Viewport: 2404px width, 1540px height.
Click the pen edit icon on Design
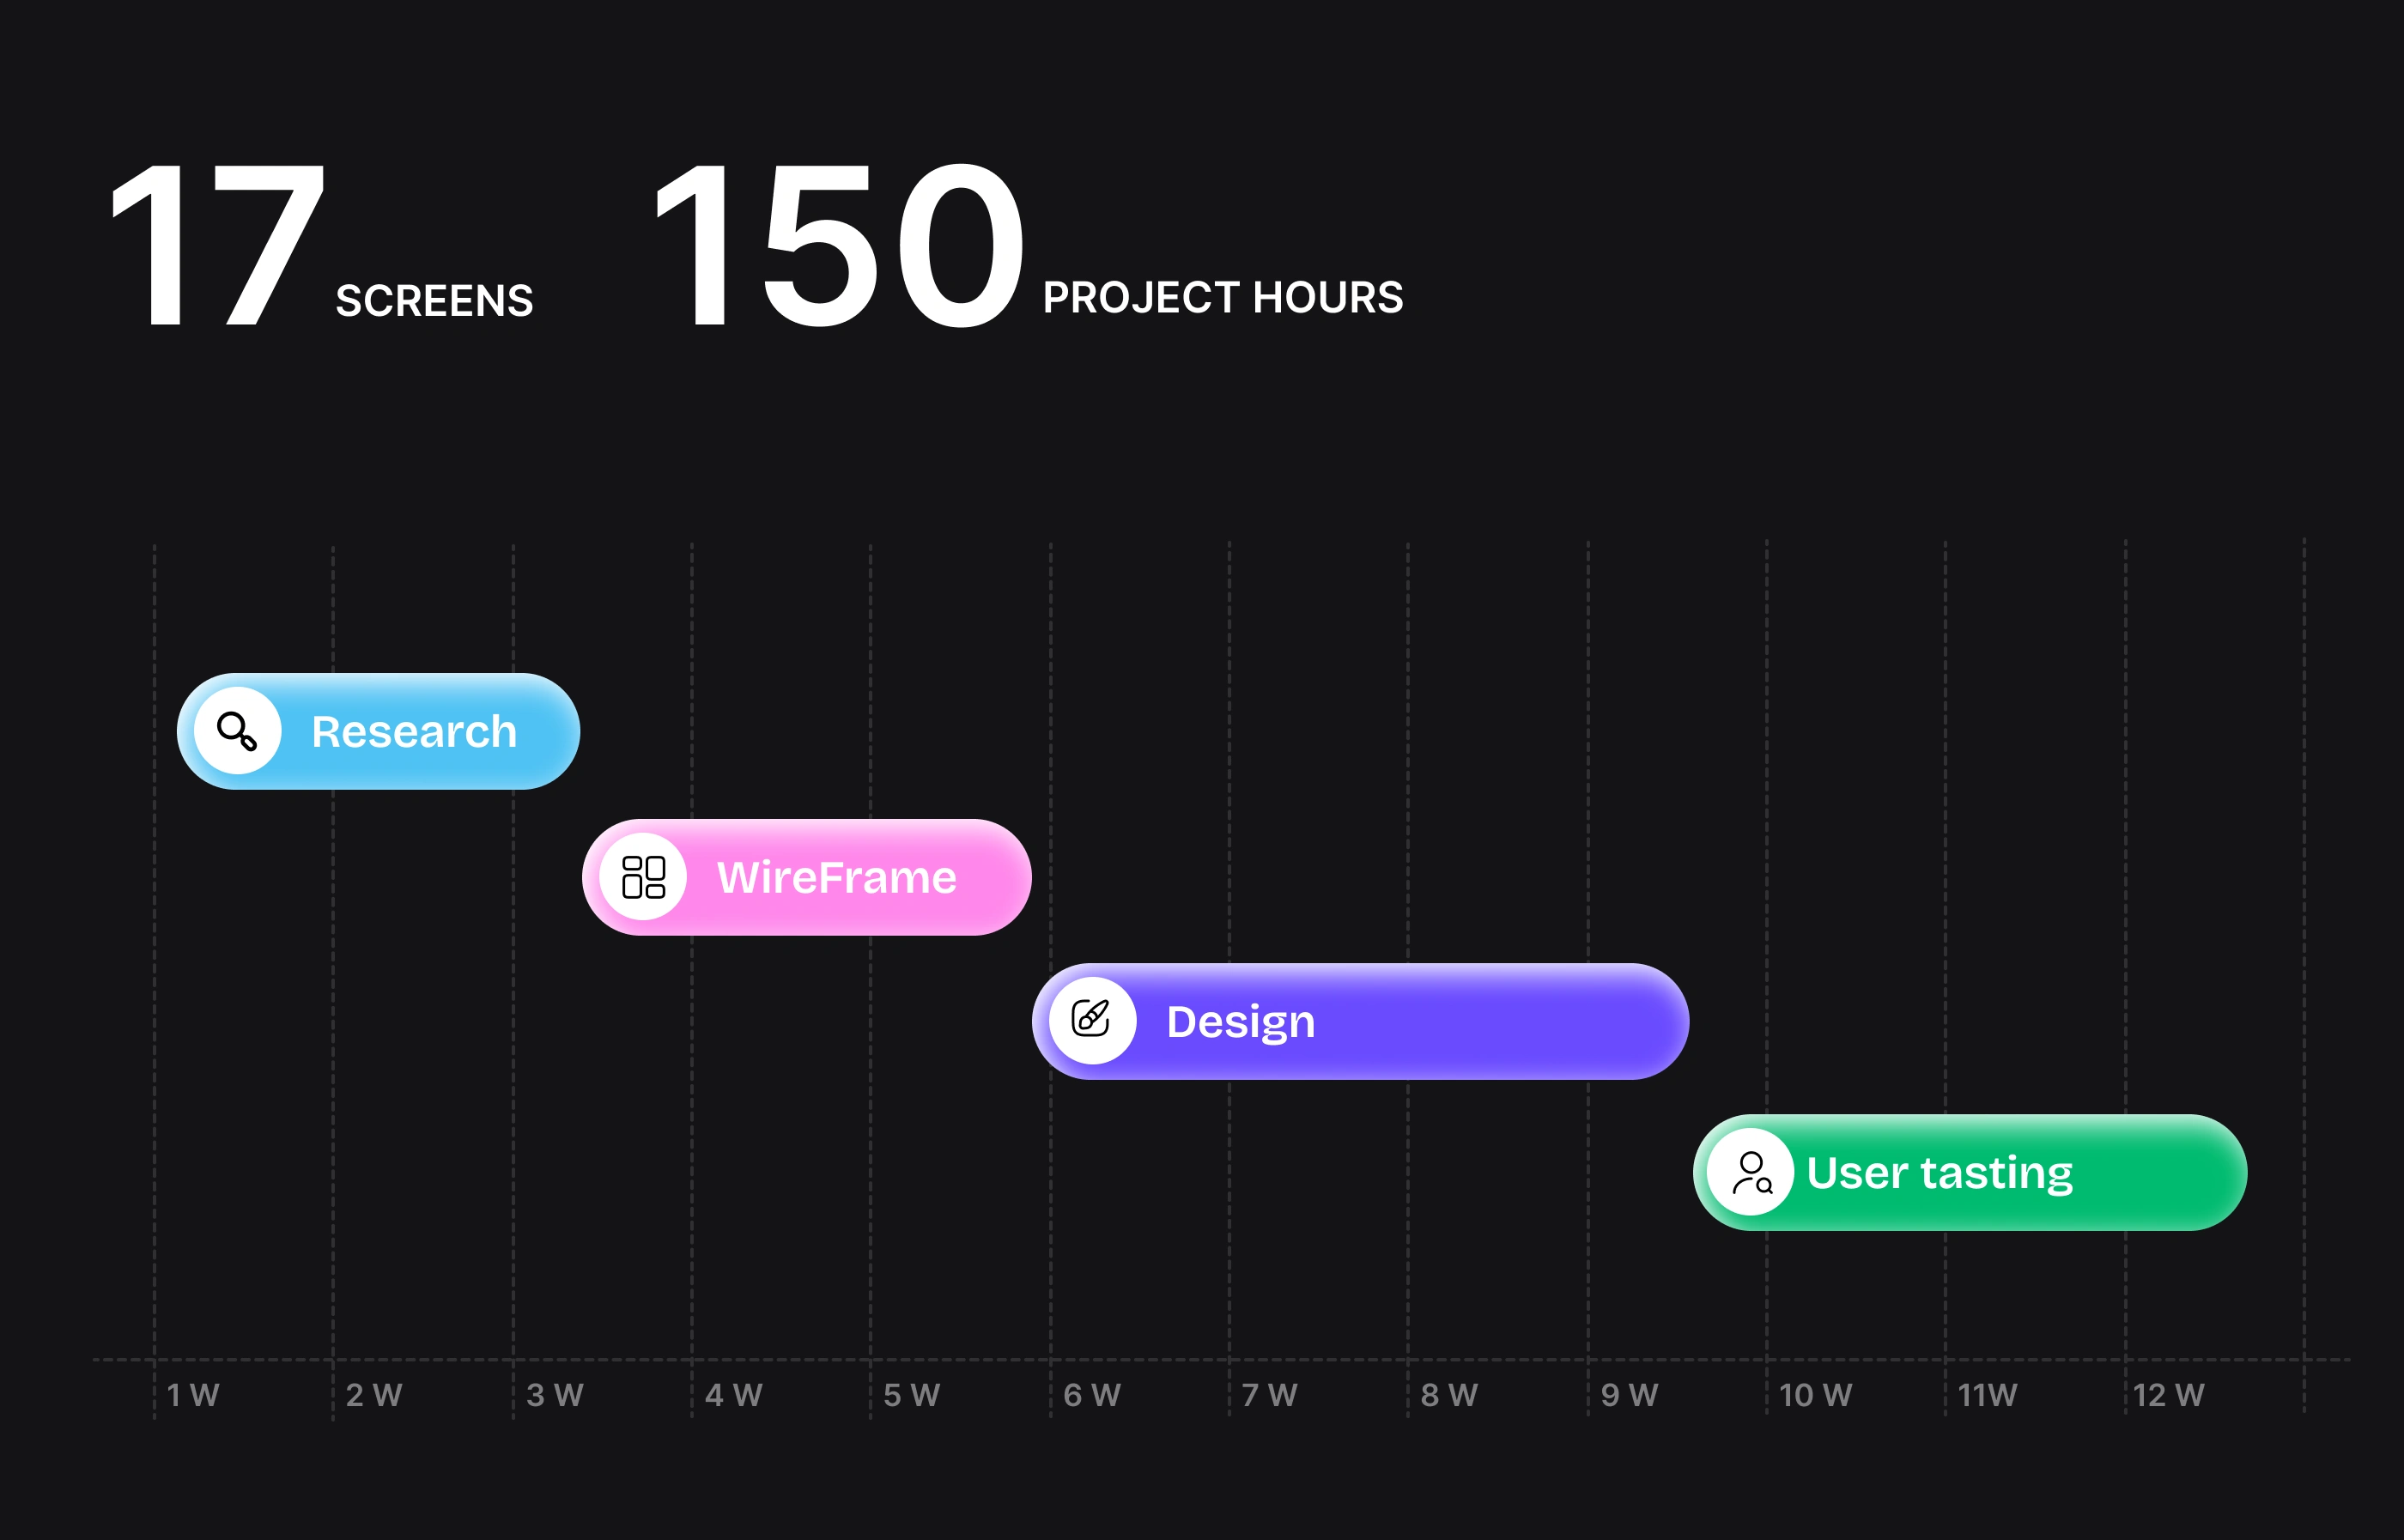coord(1091,1020)
